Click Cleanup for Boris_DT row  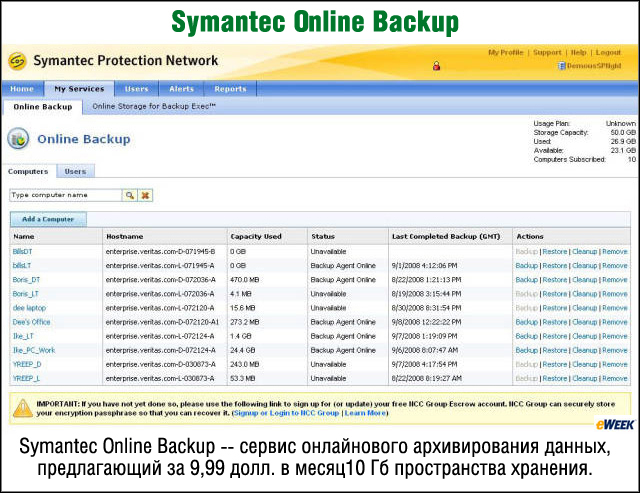[584, 280]
